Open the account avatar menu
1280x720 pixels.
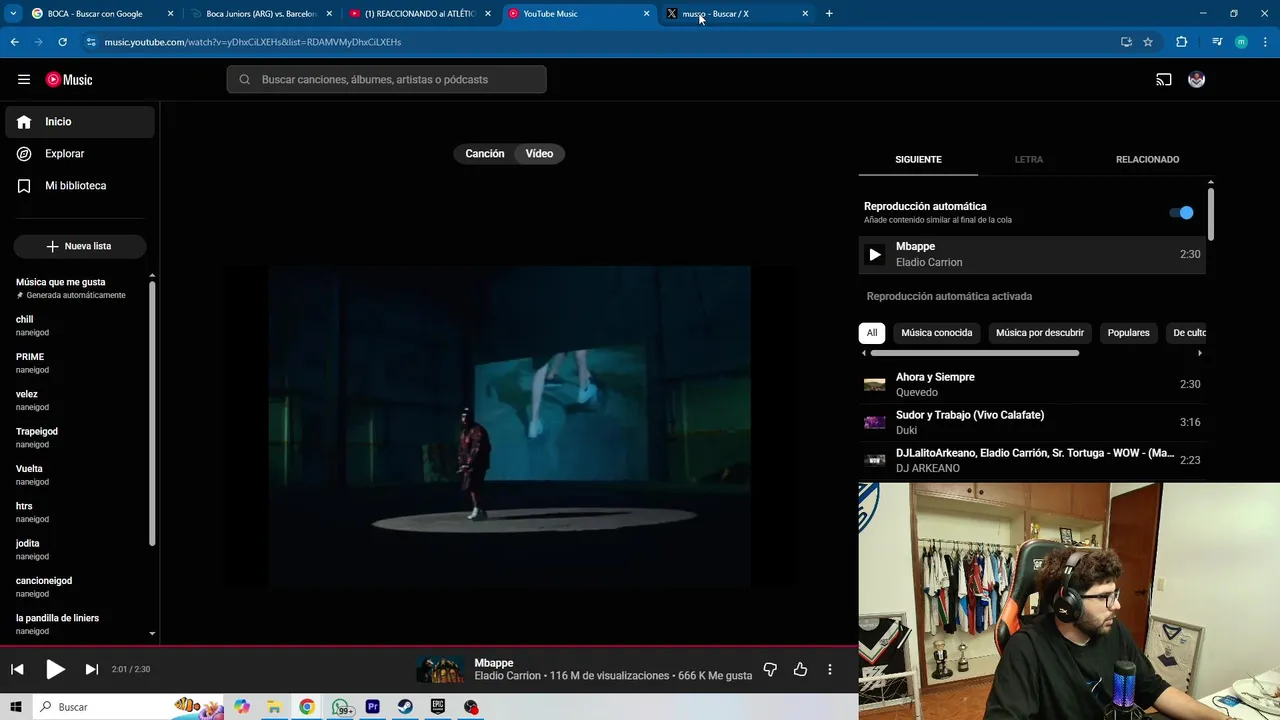1196,80
